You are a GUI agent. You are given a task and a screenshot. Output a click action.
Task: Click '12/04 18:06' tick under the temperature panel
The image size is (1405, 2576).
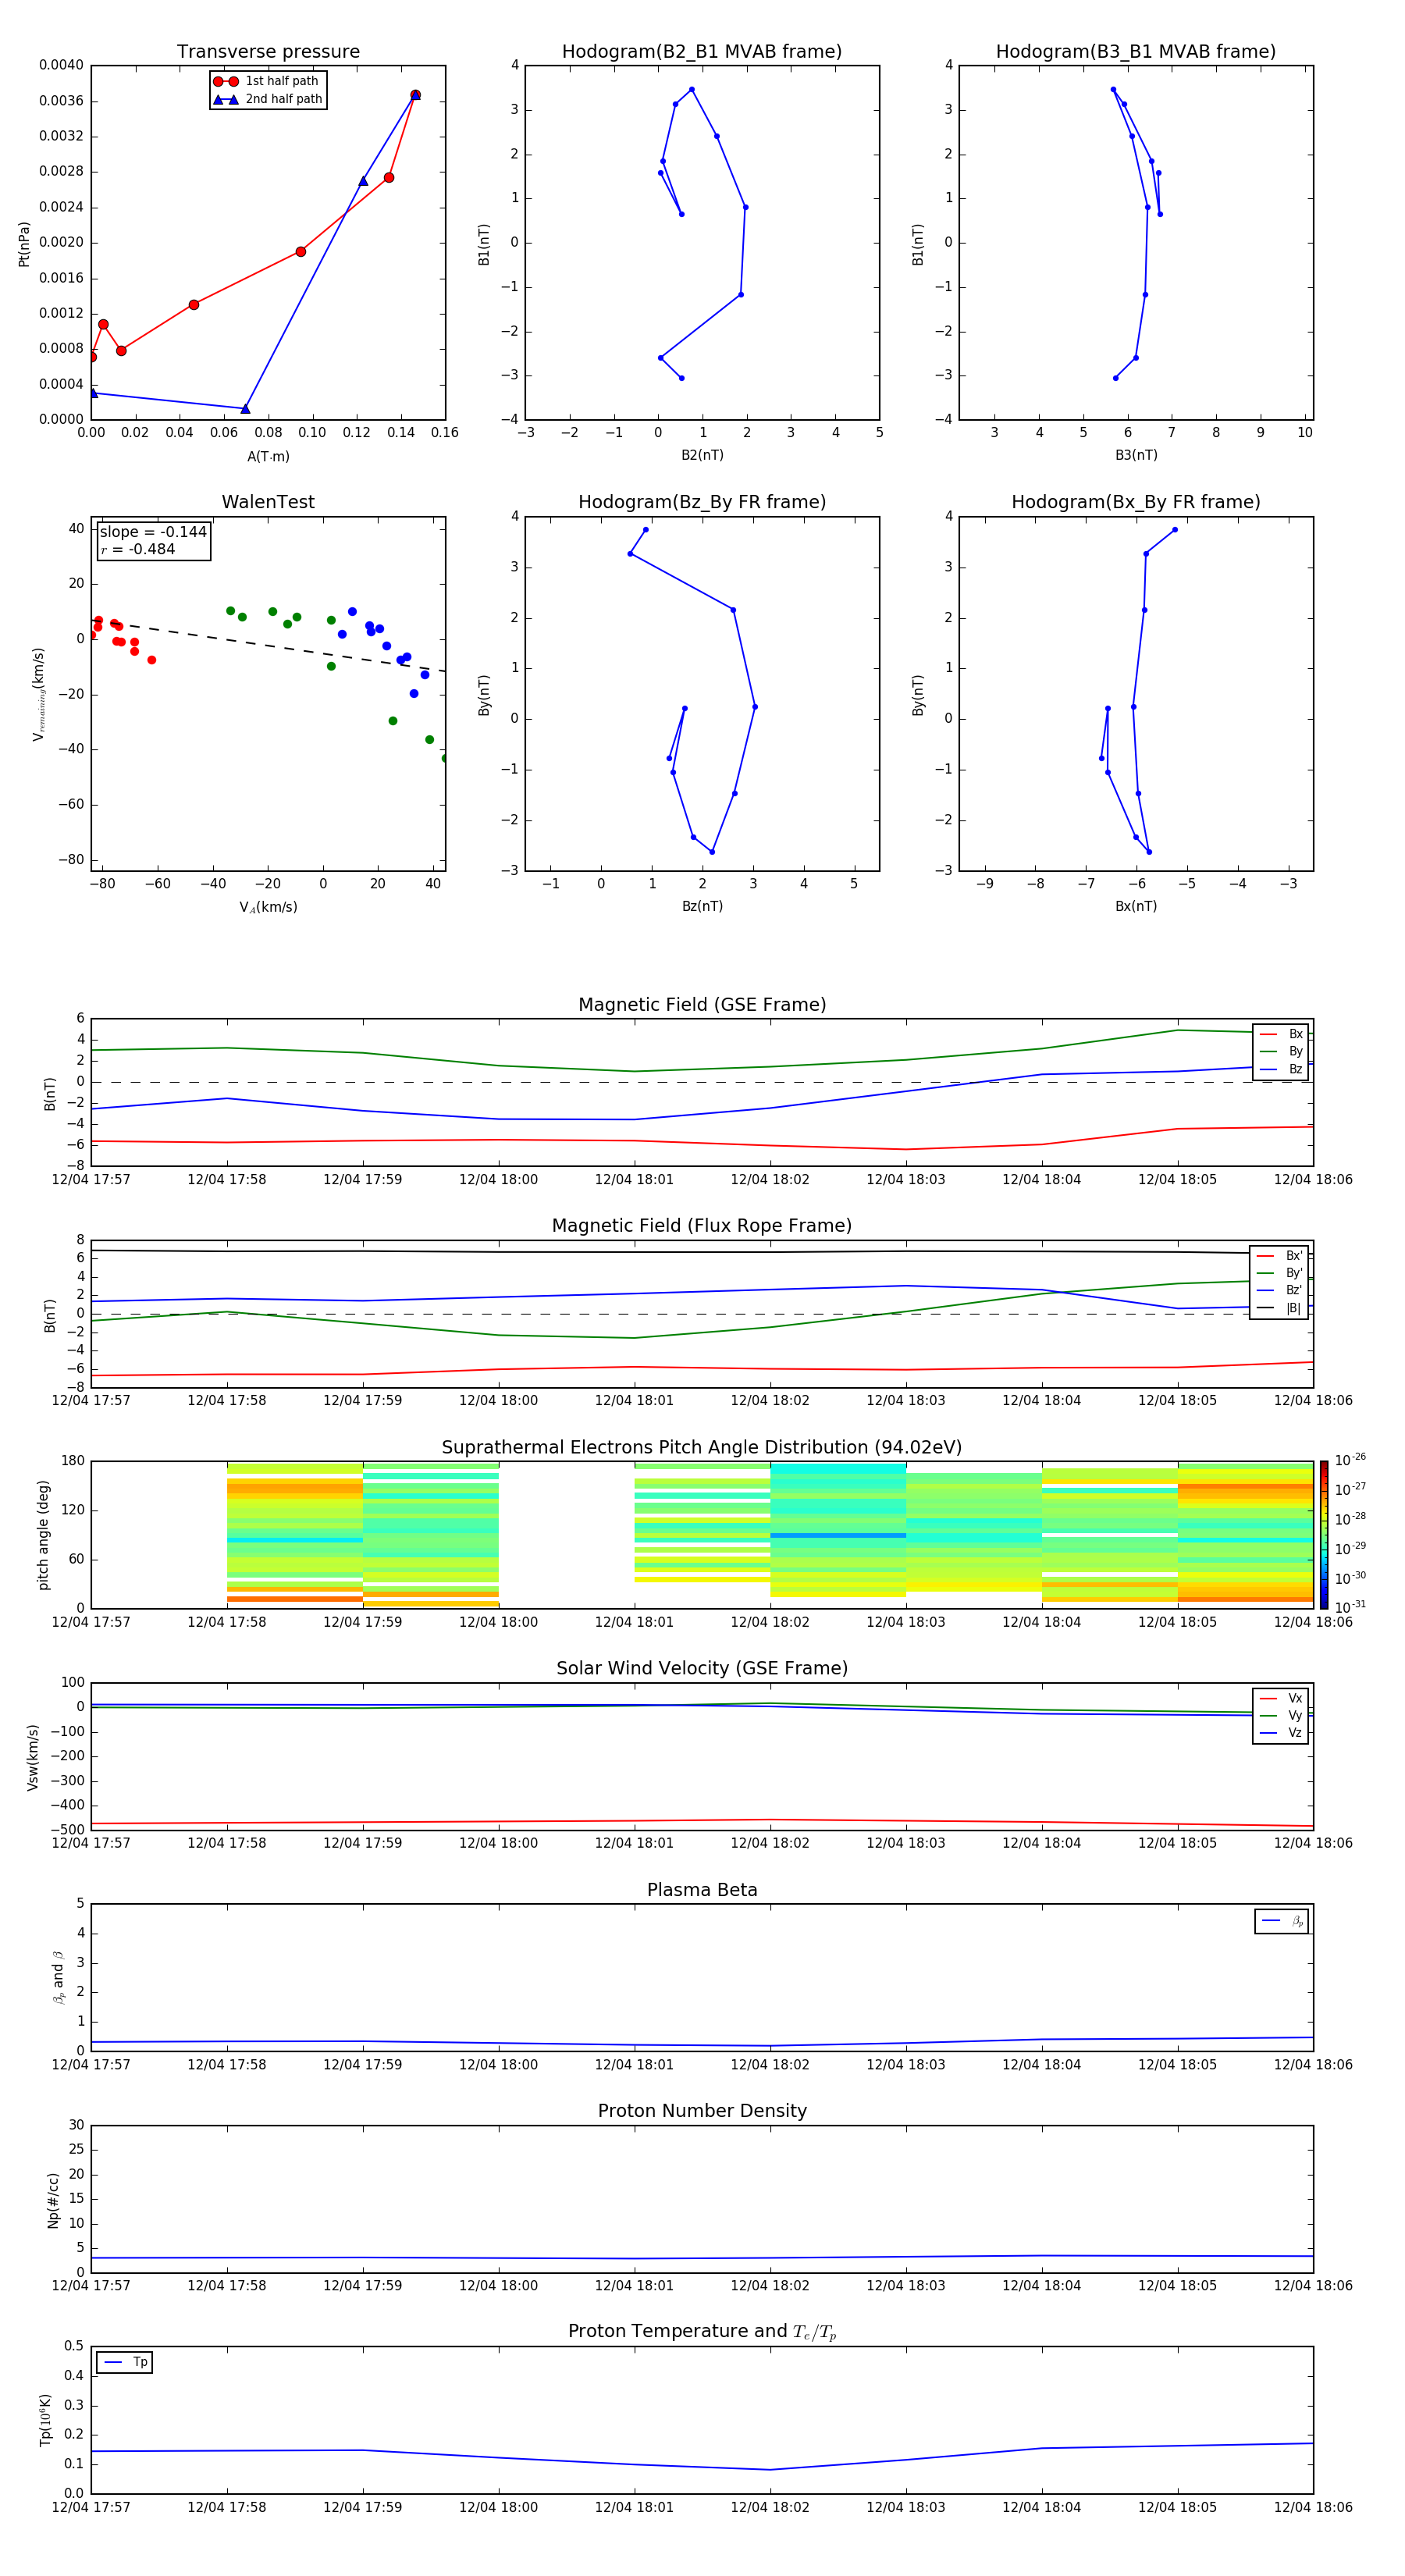tap(1313, 2508)
